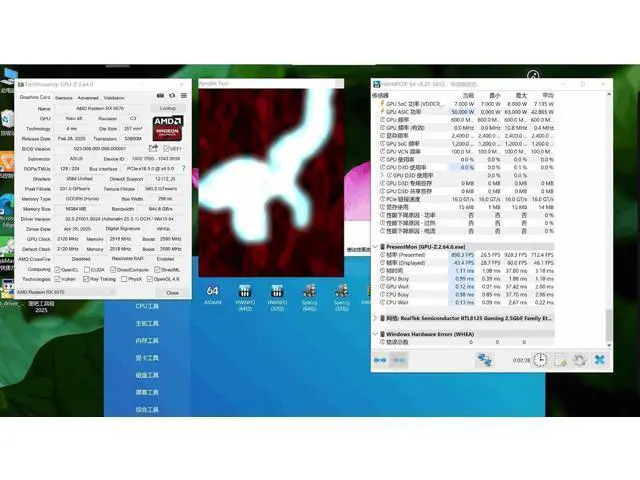The image size is (640, 480).
Task: Toggle the DirectCompute checkbox
Action: [x=113, y=270]
